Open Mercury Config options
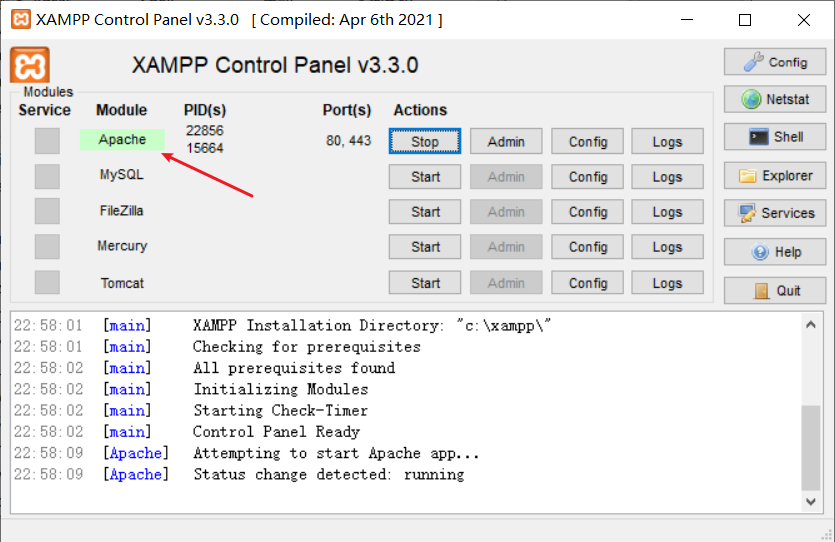This screenshot has width=835, height=542. (587, 247)
